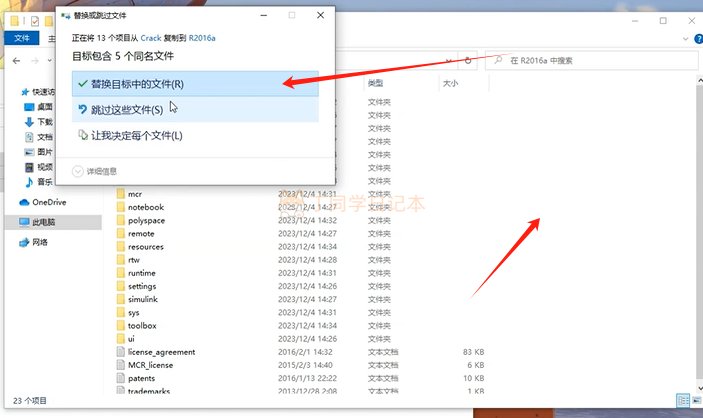Select OneDrive in the navigation pane
Viewport: 703px width, 418px height.
pos(48,202)
